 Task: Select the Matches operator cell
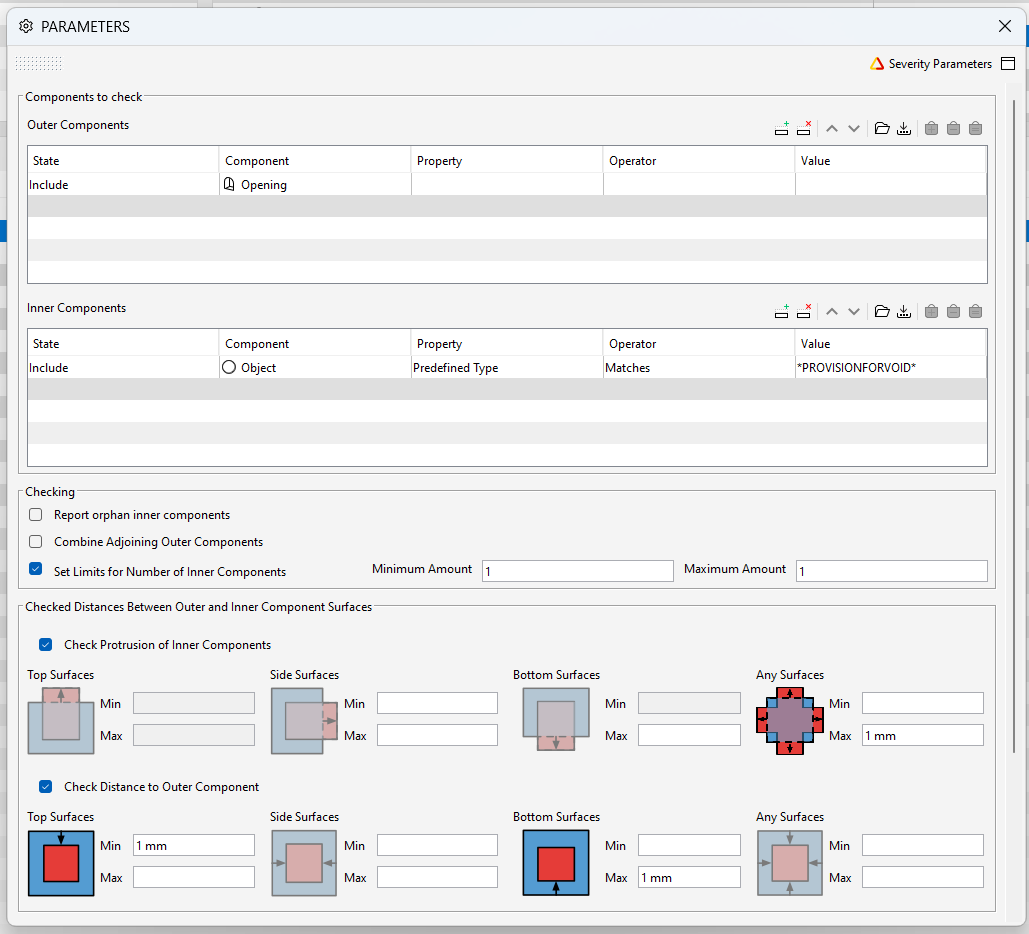pos(699,368)
